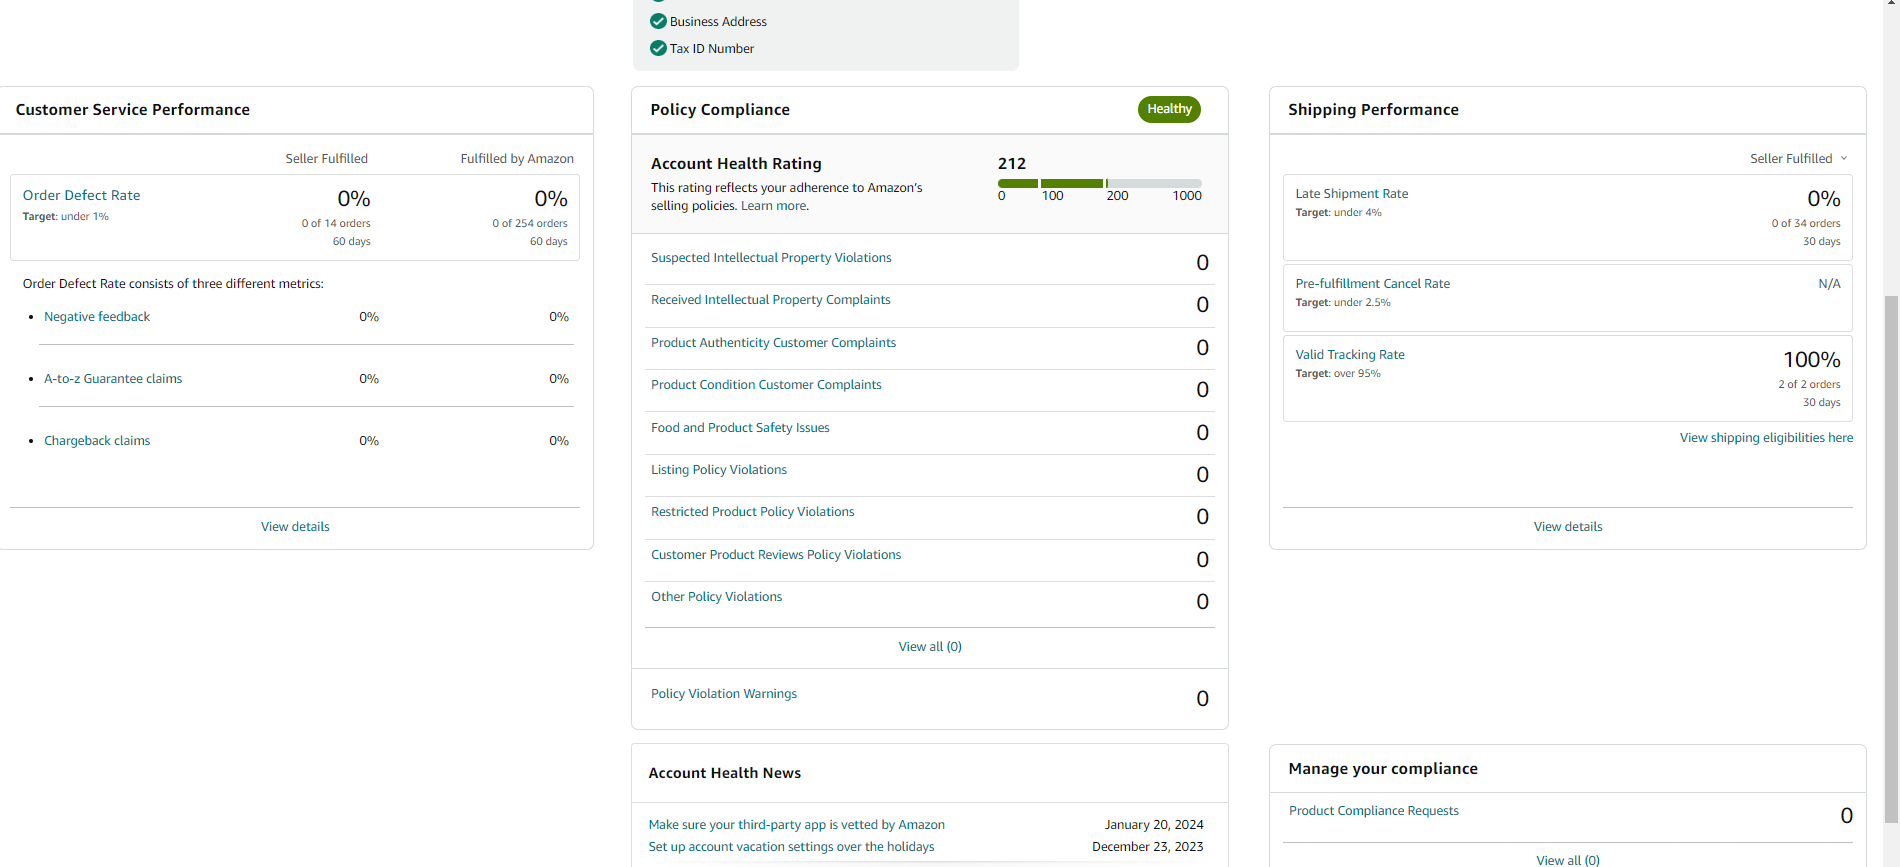The image size is (1900, 867).
Task: Open Suspected Intellectual Property Violations
Action: coord(771,258)
